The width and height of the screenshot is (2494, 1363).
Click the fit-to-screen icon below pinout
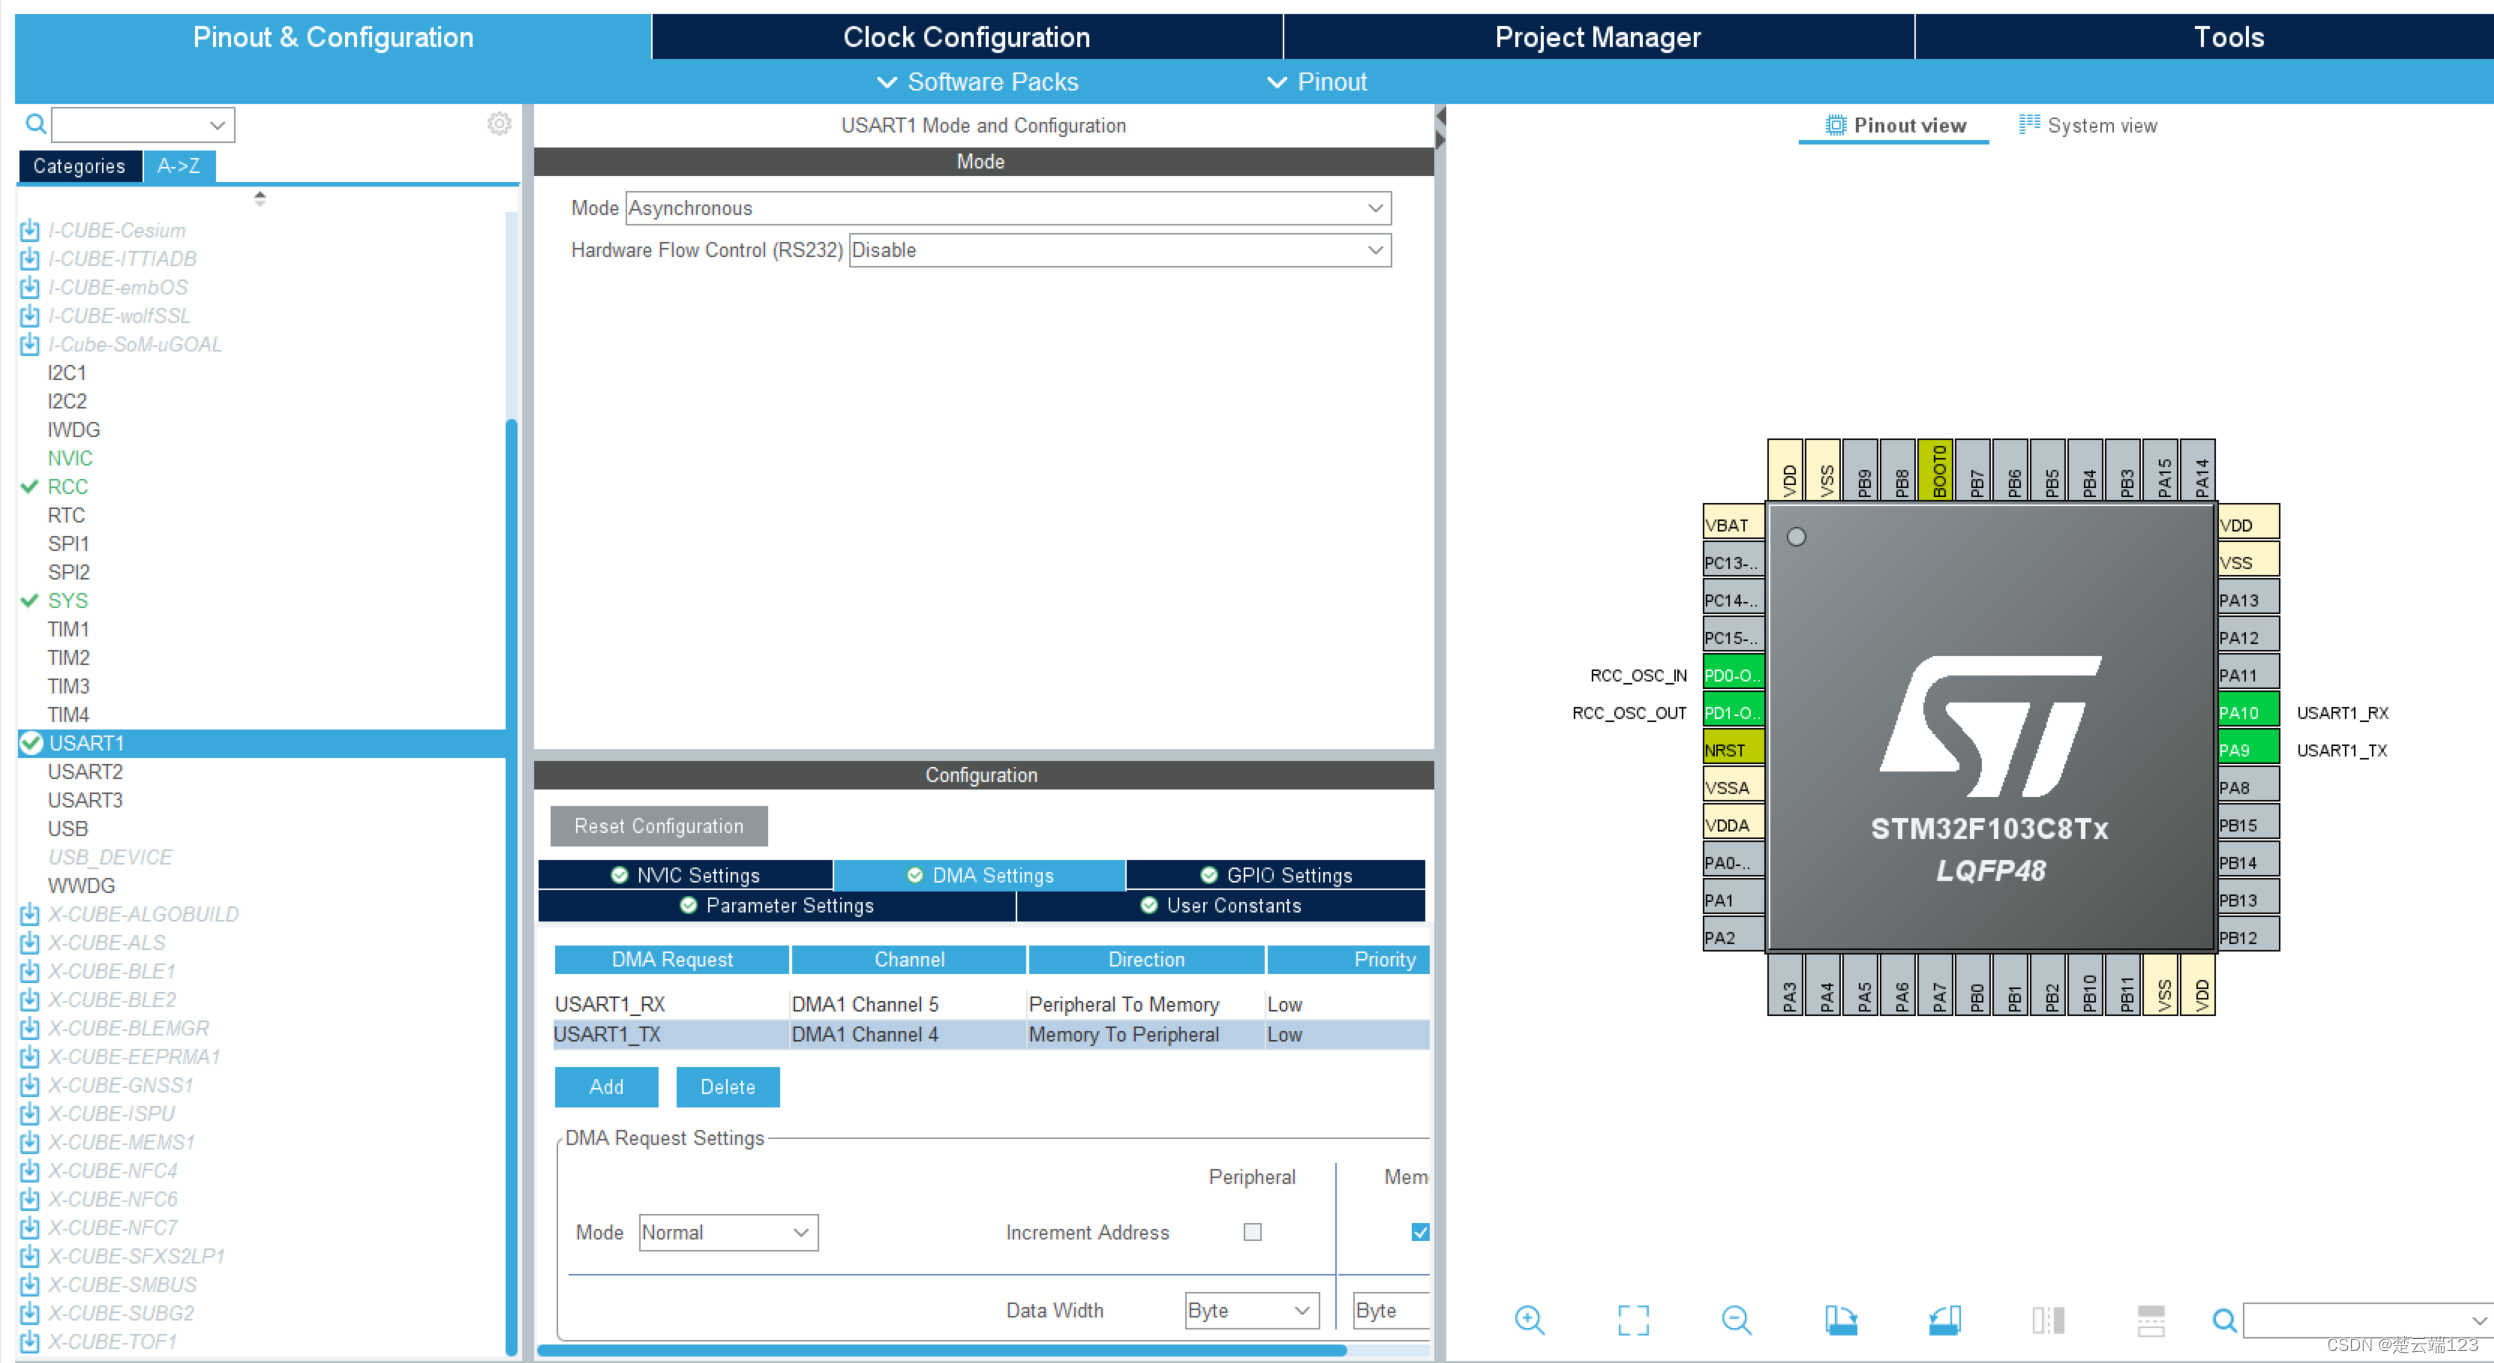coord(1634,1320)
